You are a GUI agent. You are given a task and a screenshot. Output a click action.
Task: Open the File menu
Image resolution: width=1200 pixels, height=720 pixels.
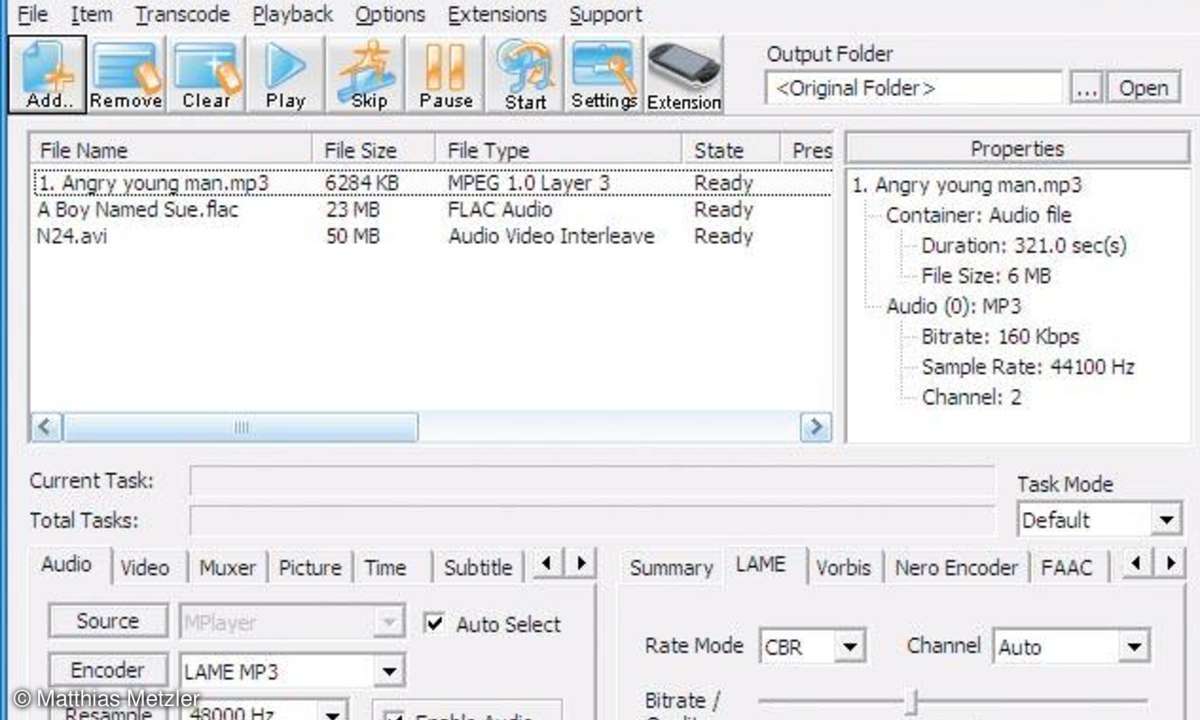pos(33,15)
